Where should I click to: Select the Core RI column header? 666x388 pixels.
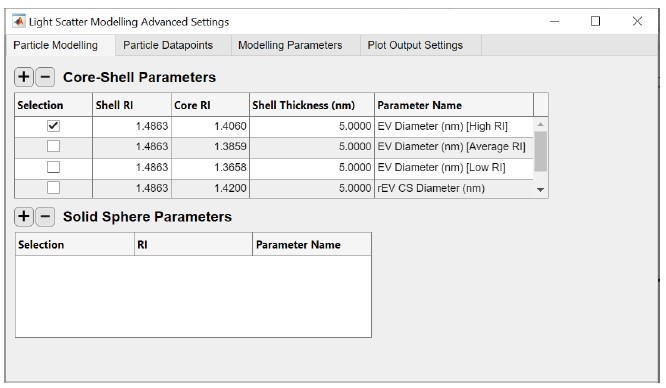[x=210, y=105]
